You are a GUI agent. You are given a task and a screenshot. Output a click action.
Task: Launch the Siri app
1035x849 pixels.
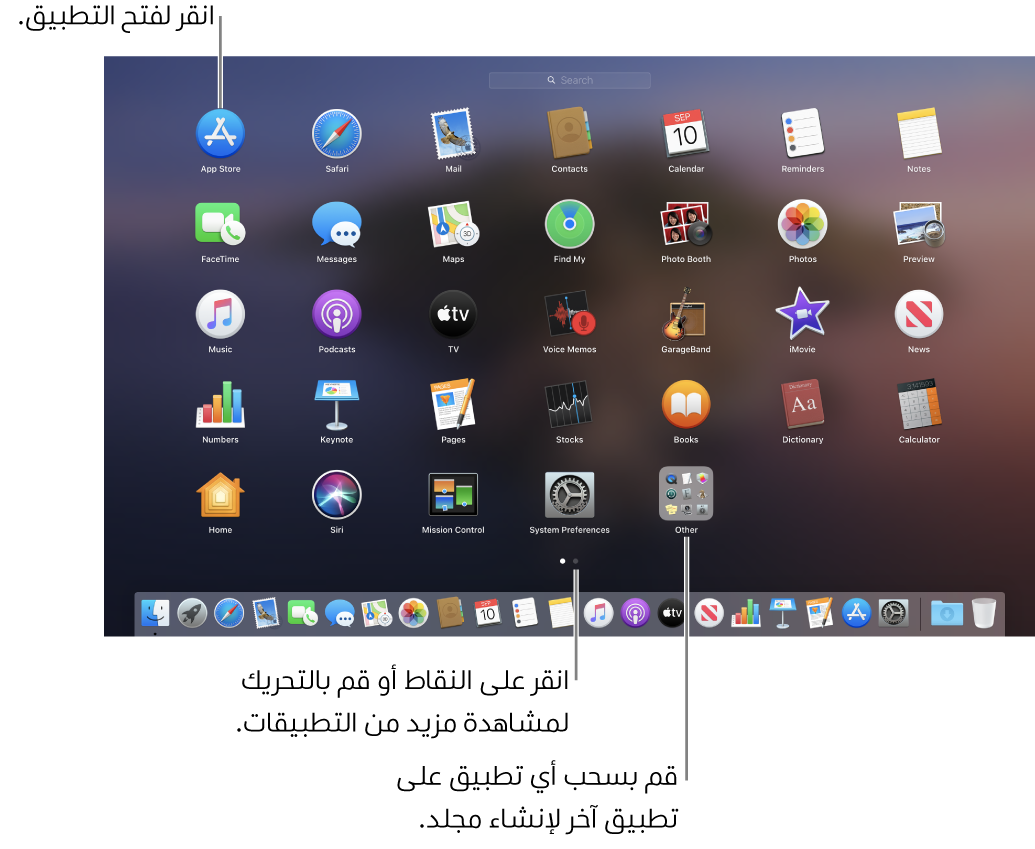(337, 494)
